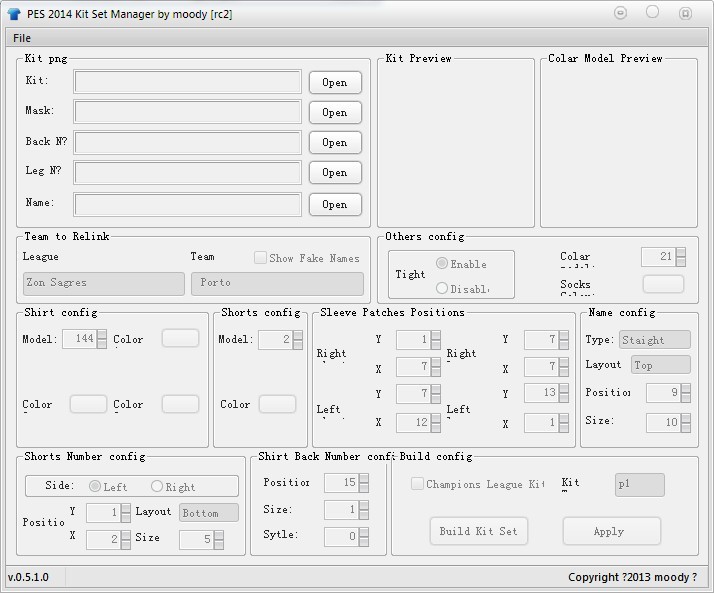Click the Kit path input field
This screenshot has width=714, height=593.
point(187,82)
